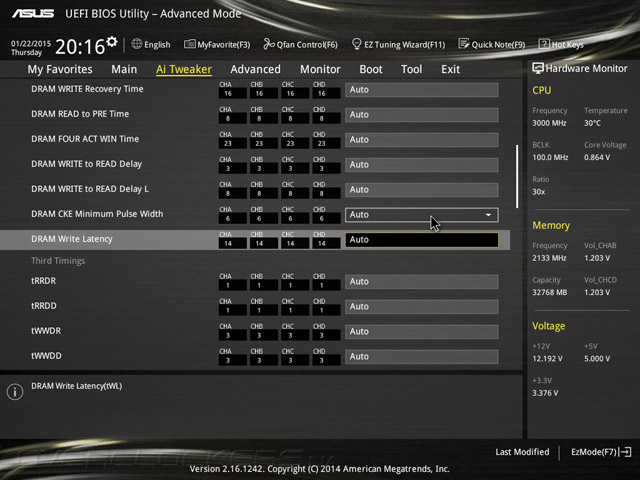
Task: Click the Last Modified button
Action: click(522, 452)
